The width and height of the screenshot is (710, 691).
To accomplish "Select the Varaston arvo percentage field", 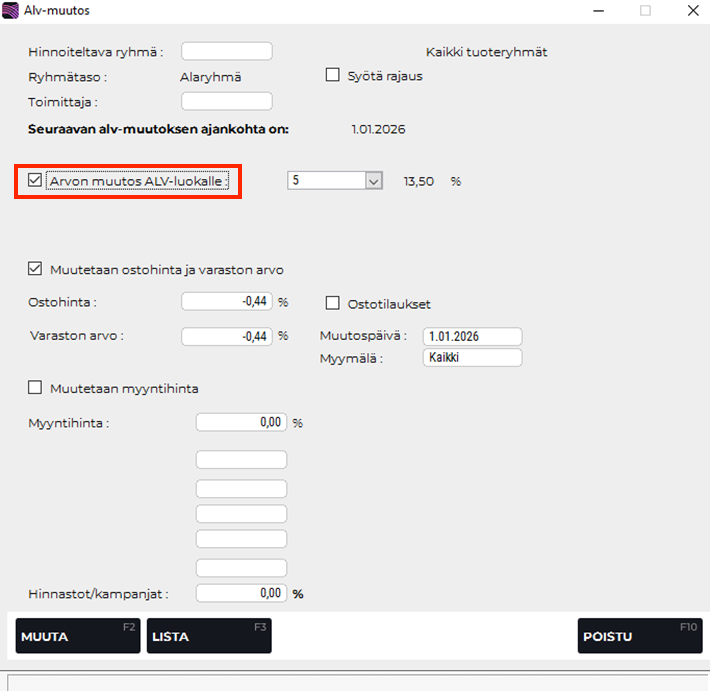I will click(227, 336).
